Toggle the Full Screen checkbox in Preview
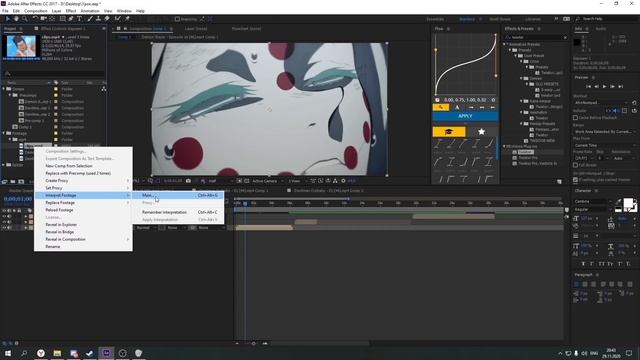The image size is (640, 360). coord(576,165)
